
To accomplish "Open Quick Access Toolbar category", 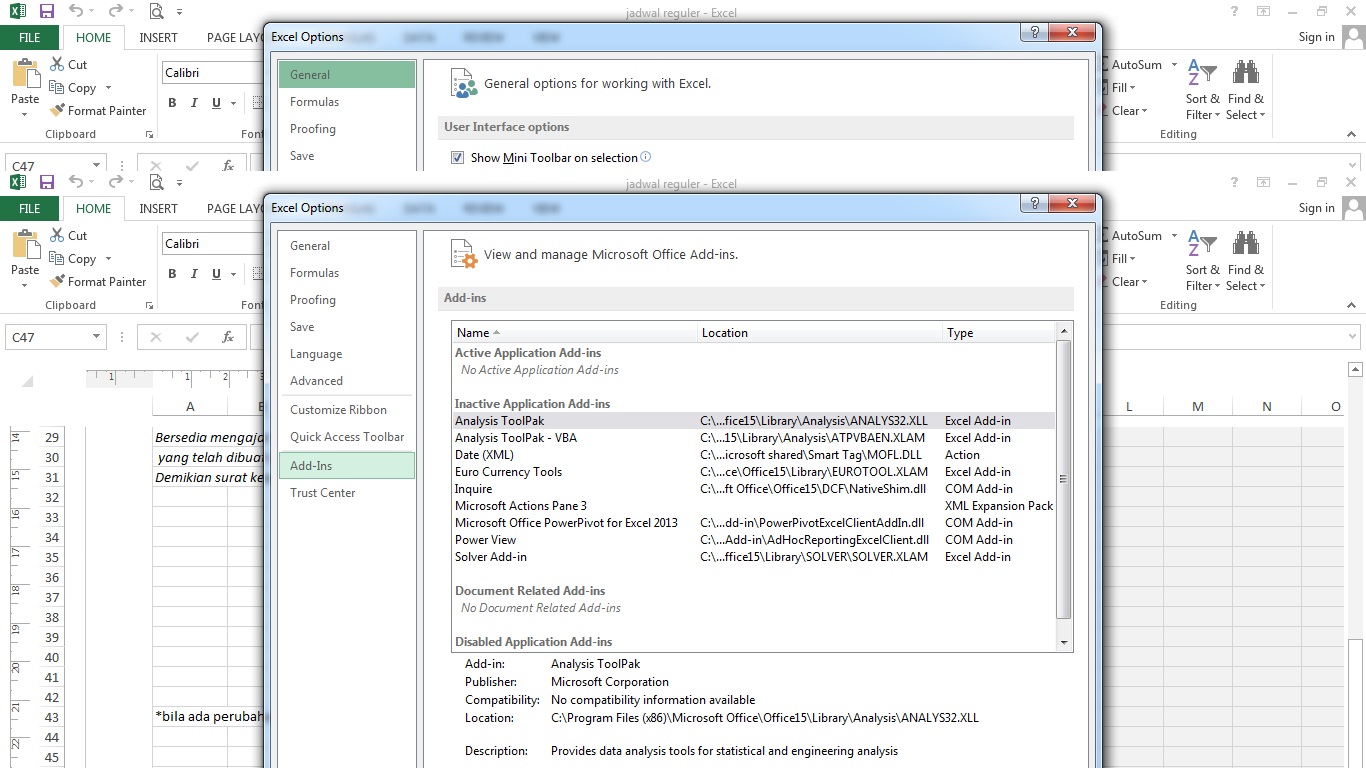I will tap(347, 437).
